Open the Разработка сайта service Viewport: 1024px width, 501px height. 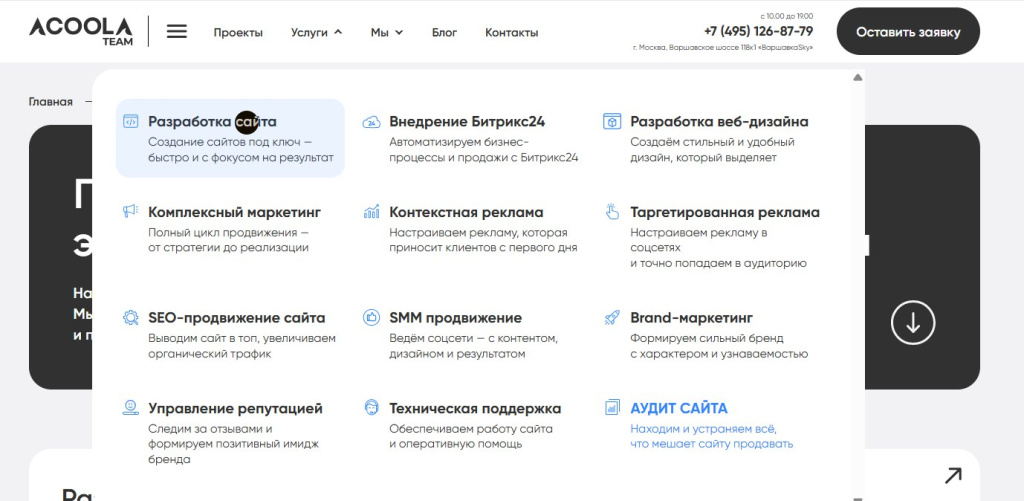pos(230,138)
